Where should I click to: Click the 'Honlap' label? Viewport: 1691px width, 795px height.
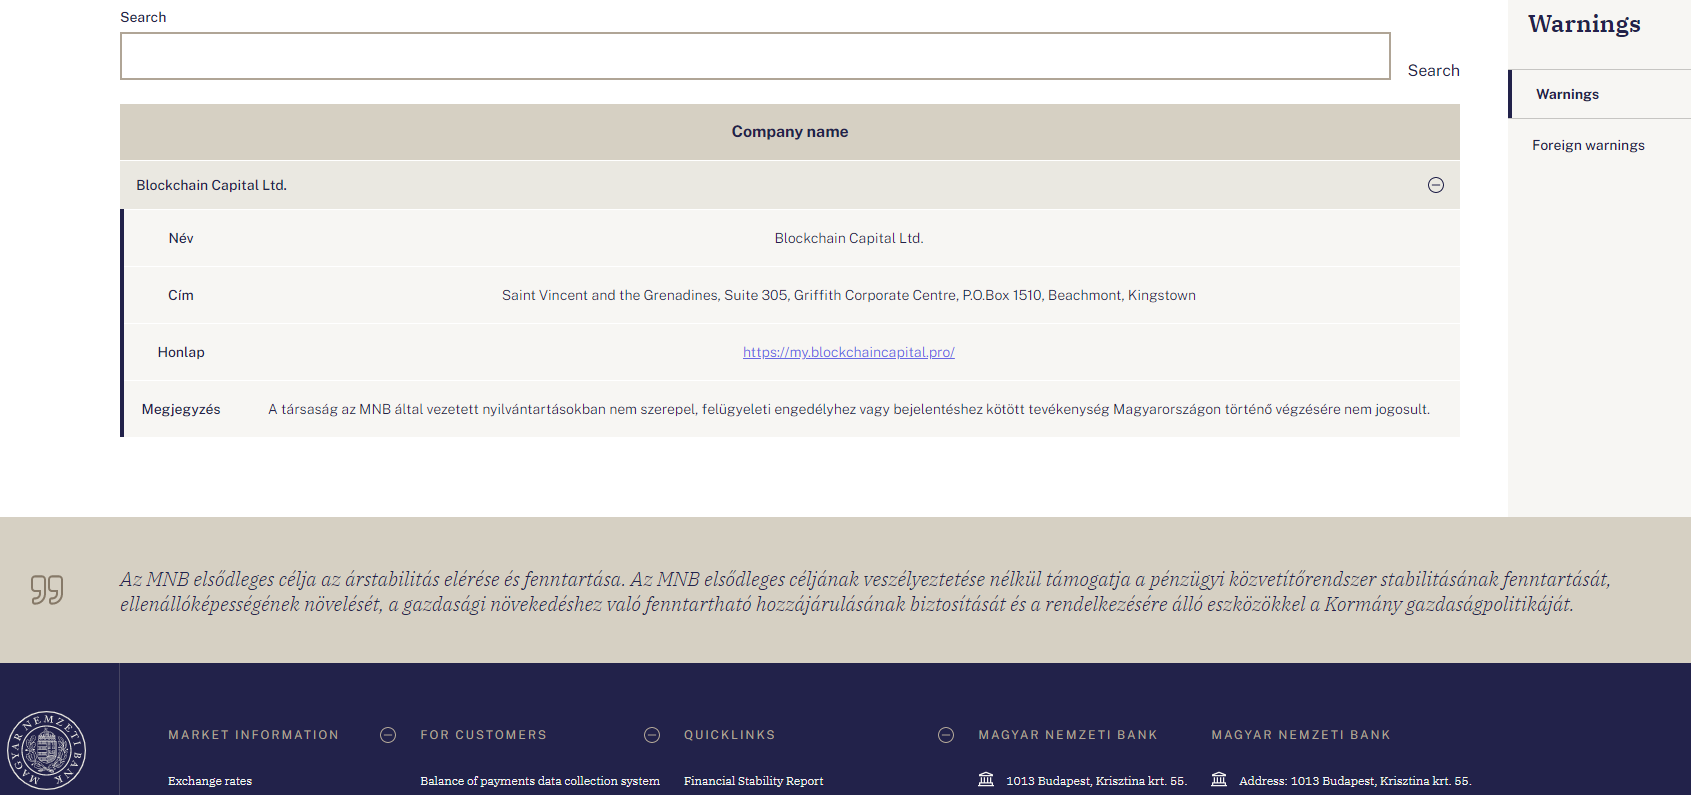coord(181,352)
